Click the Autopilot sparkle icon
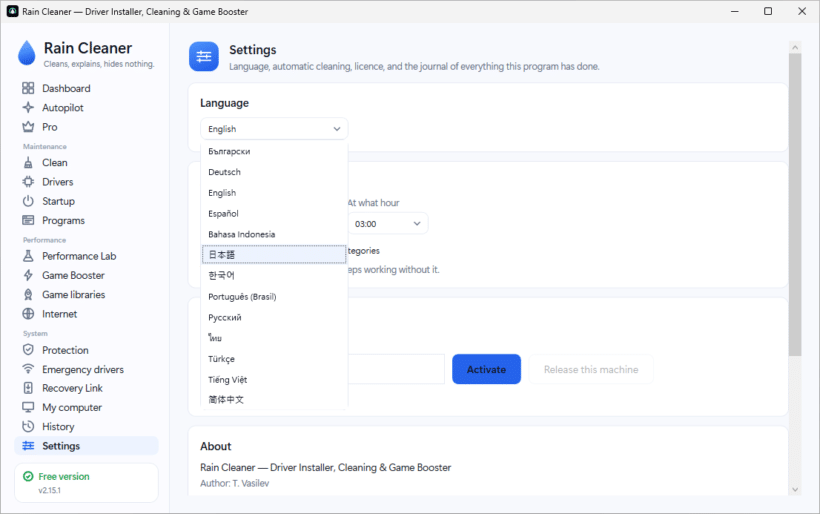Viewport: 820px width, 514px height. (28, 107)
